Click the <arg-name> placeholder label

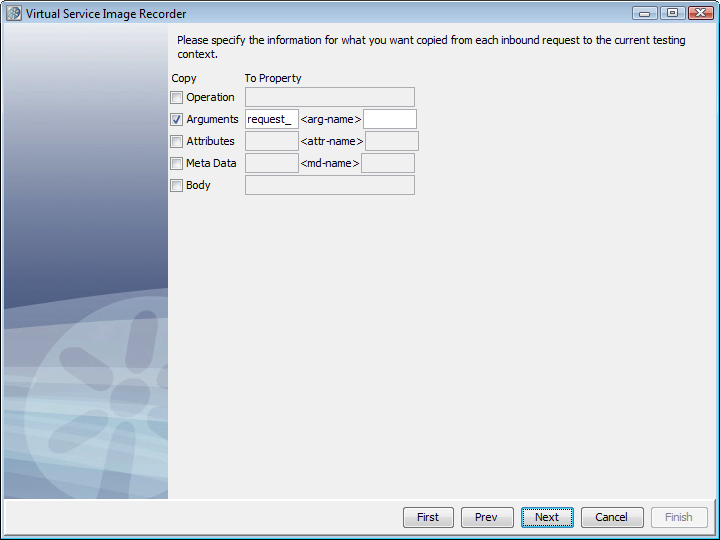[331, 119]
